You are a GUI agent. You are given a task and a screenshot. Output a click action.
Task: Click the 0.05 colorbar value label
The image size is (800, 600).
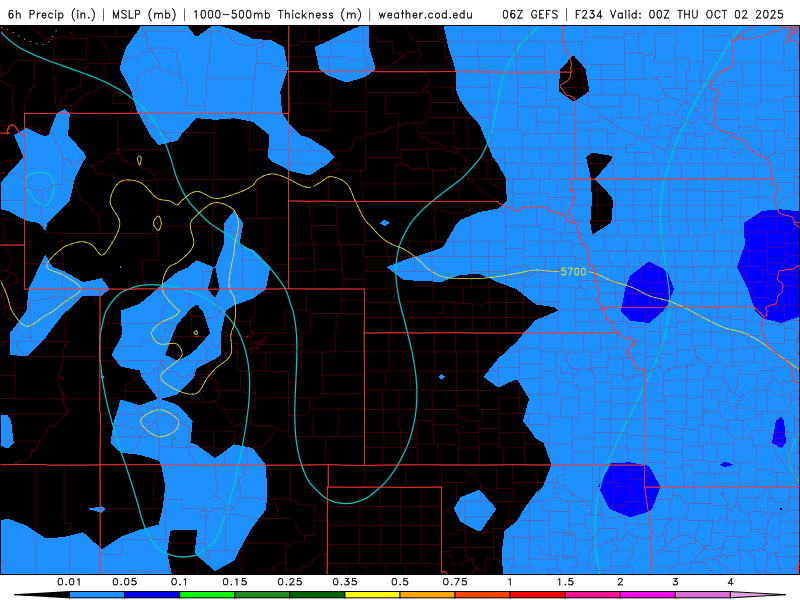pyautogui.click(x=124, y=582)
